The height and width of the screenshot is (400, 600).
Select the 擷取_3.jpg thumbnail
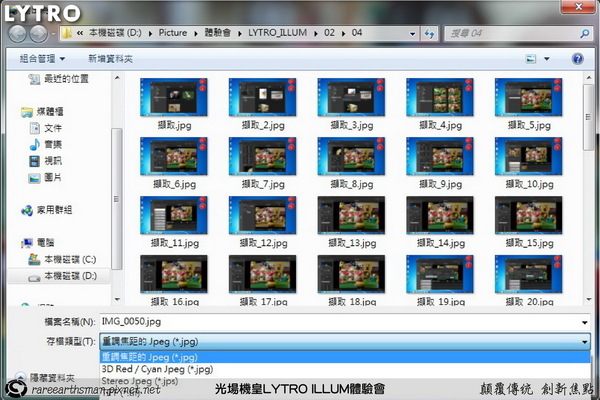point(350,105)
